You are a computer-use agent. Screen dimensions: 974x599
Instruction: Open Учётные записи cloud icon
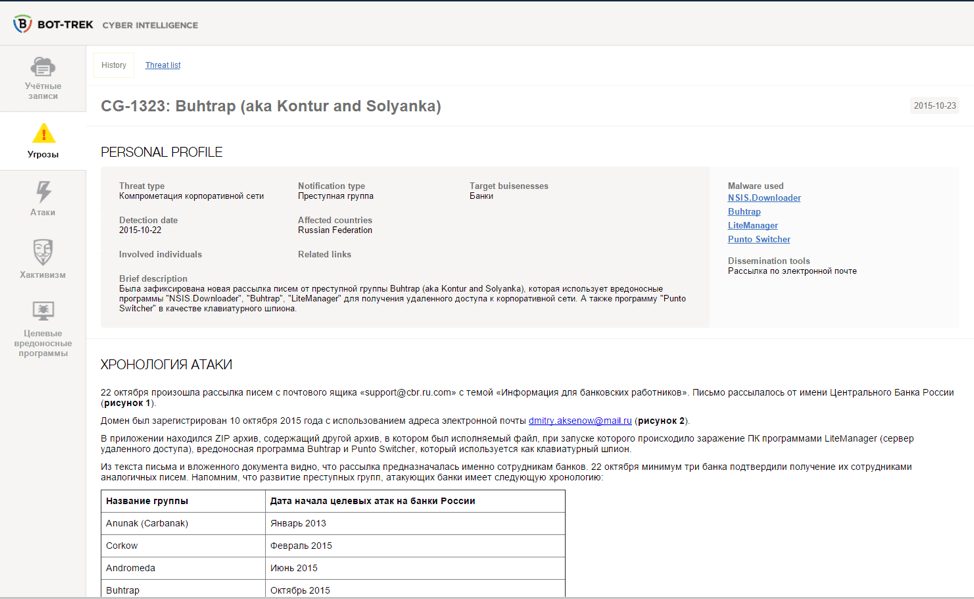pos(42,67)
